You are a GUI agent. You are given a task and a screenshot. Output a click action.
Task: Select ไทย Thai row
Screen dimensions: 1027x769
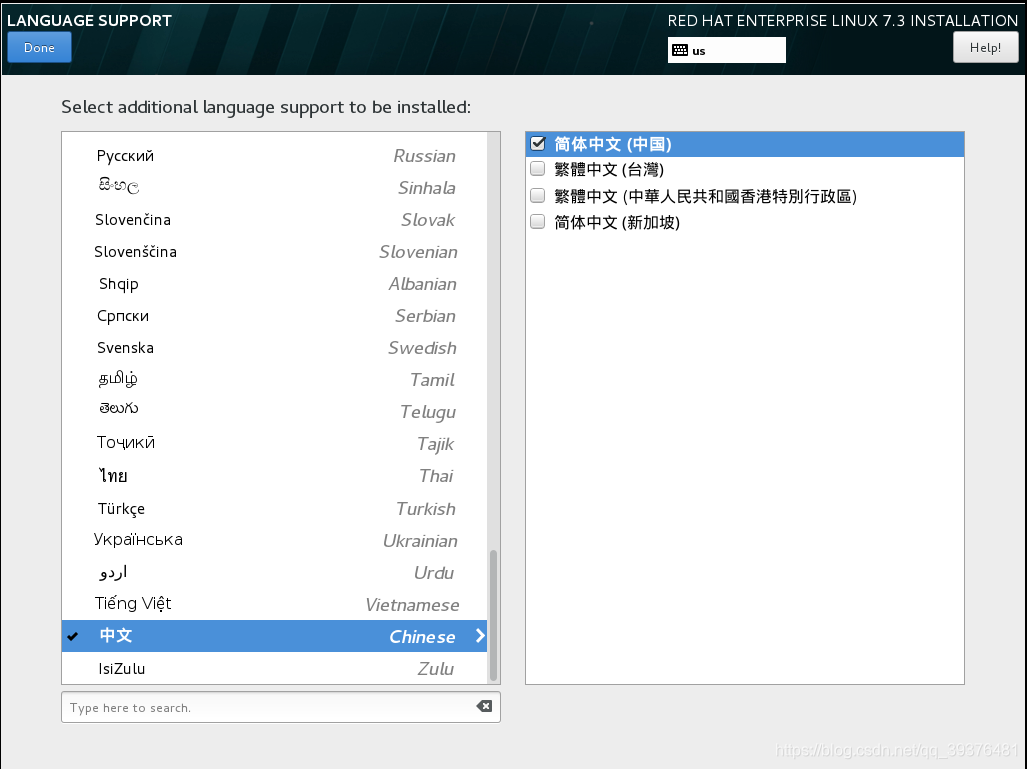click(x=274, y=476)
